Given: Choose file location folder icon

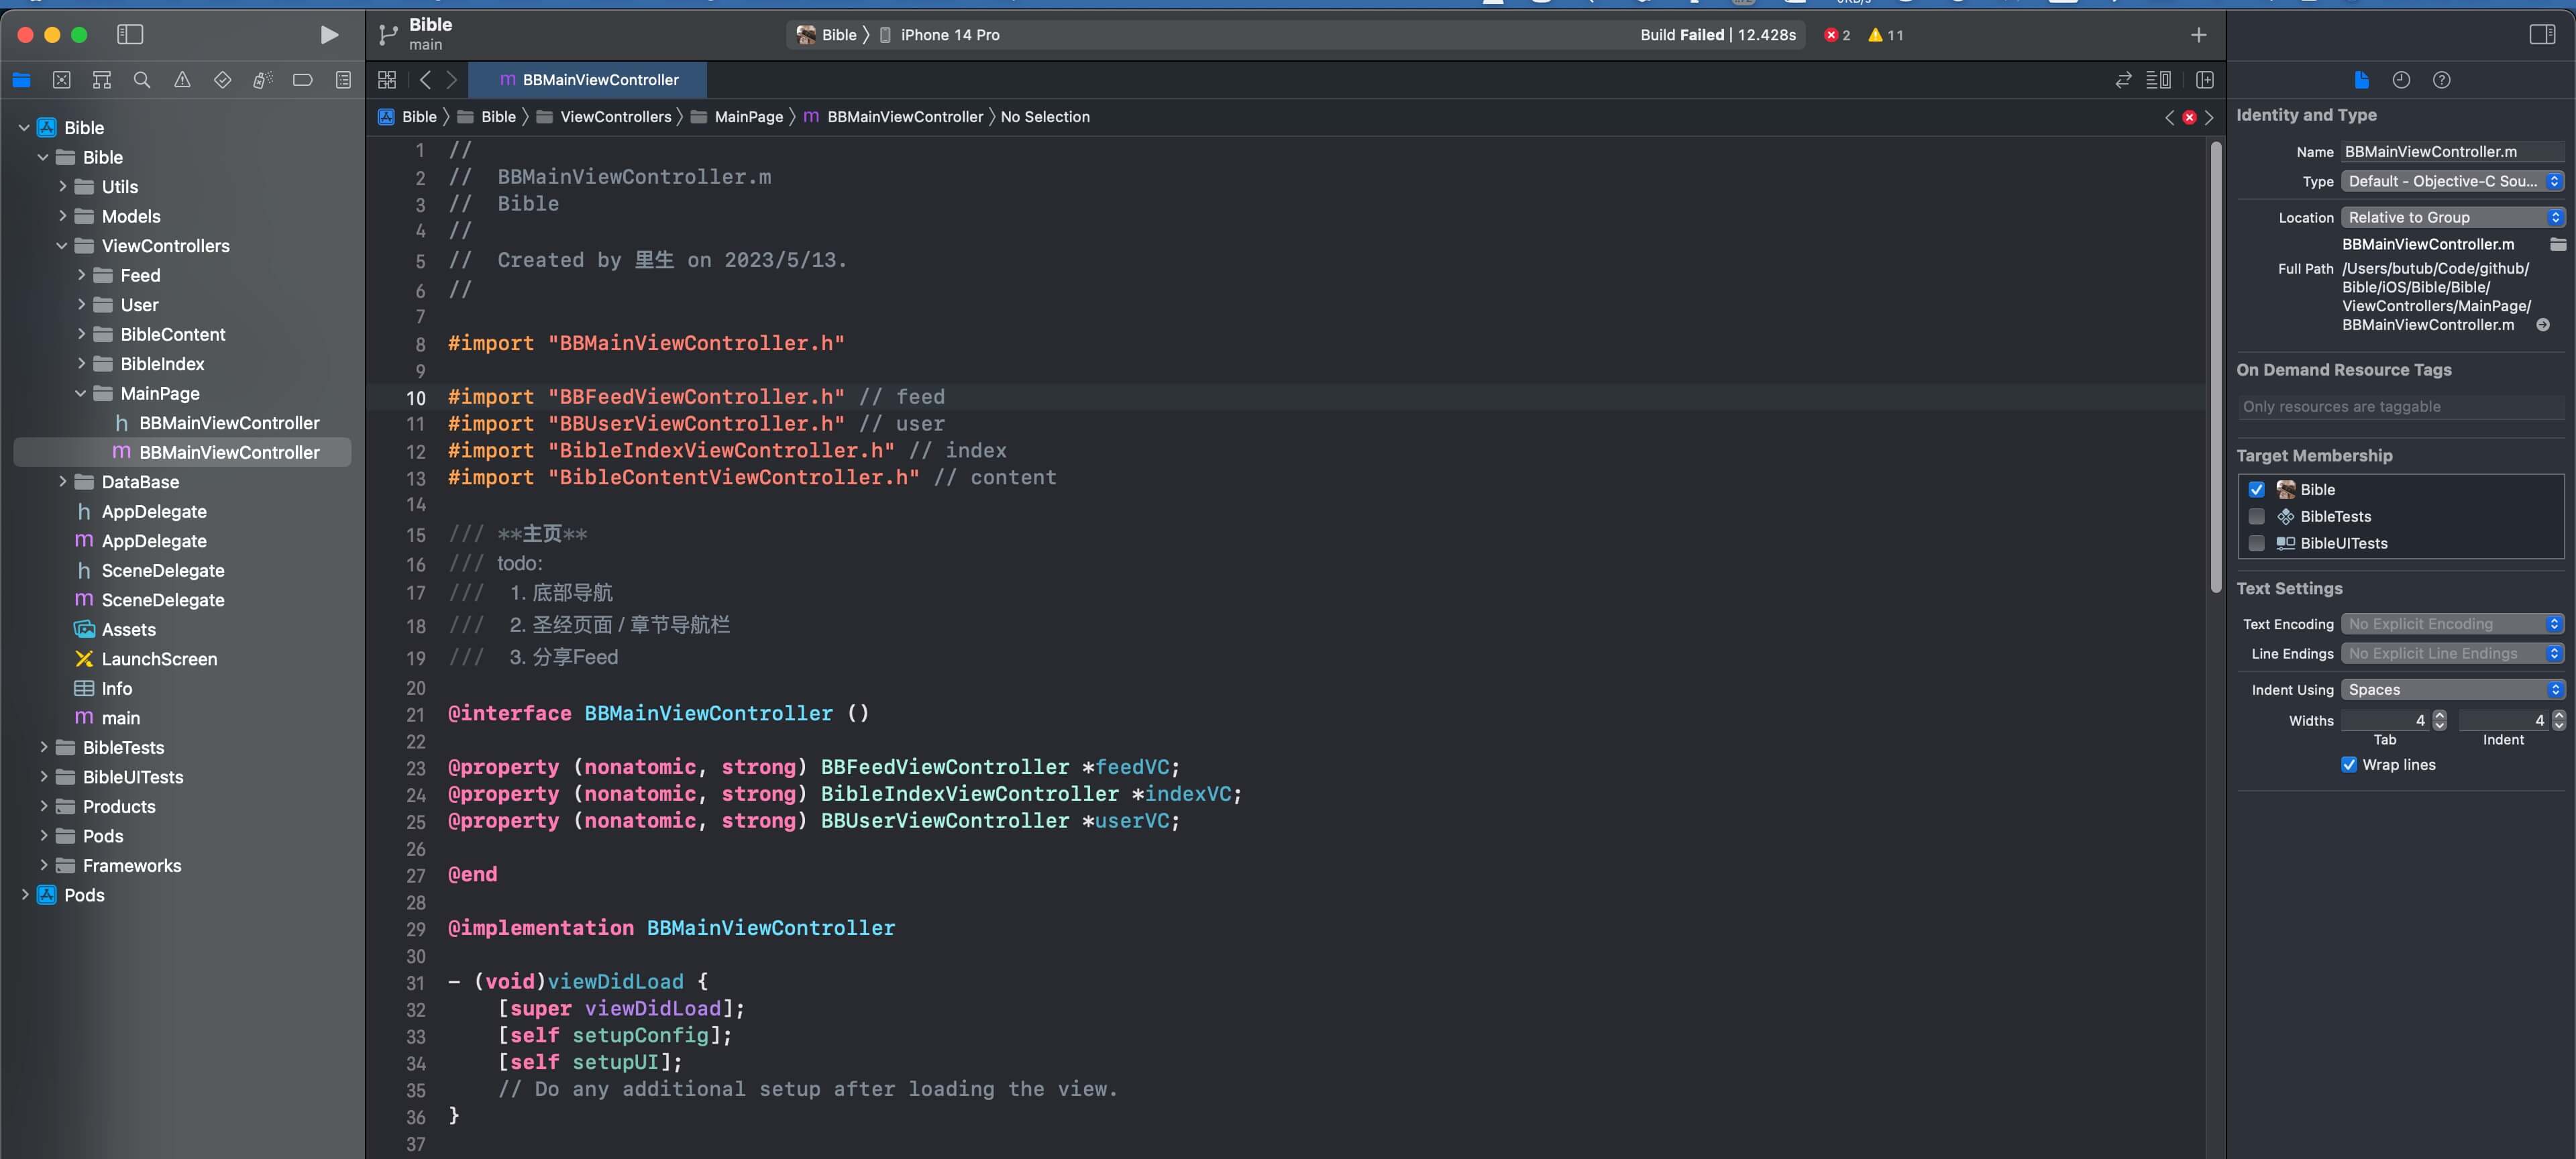Looking at the screenshot, I should point(2558,244).
